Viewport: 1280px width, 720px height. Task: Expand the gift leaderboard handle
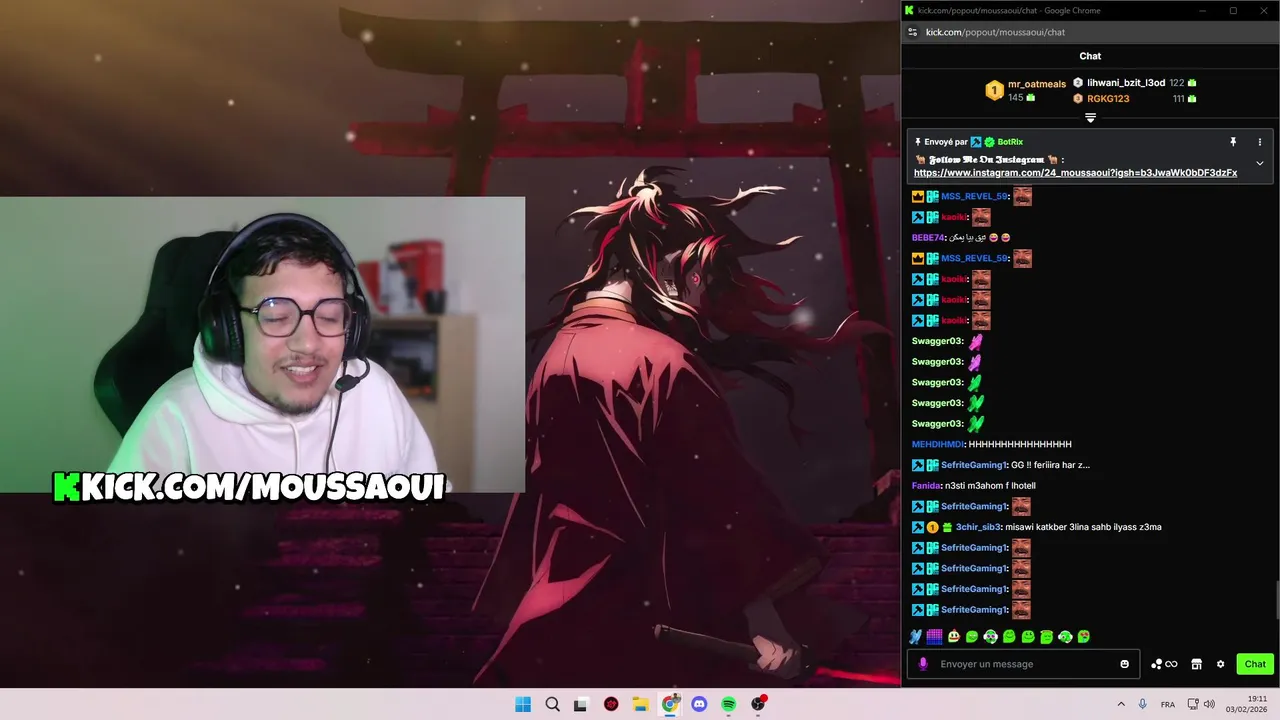coord(1090,117)
